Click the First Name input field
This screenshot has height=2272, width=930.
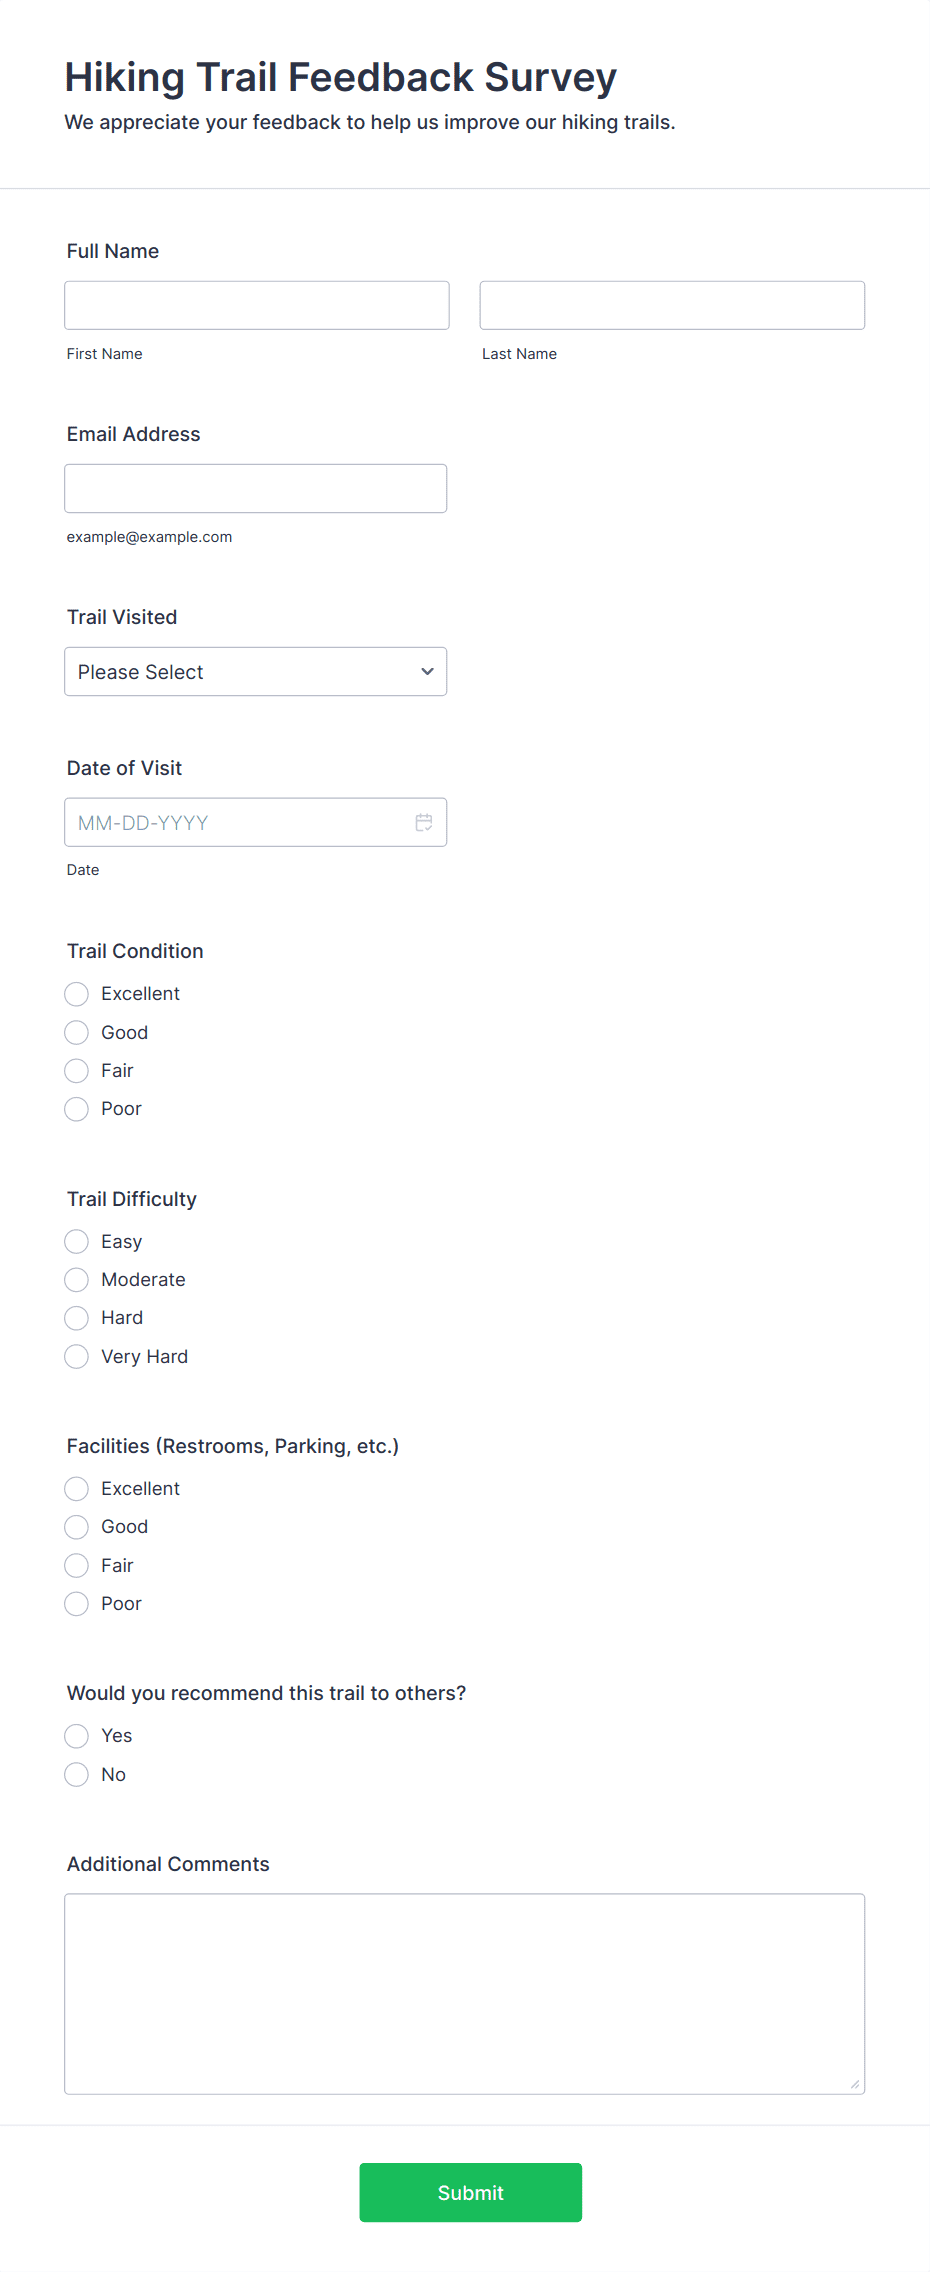[x=257, y=305]
